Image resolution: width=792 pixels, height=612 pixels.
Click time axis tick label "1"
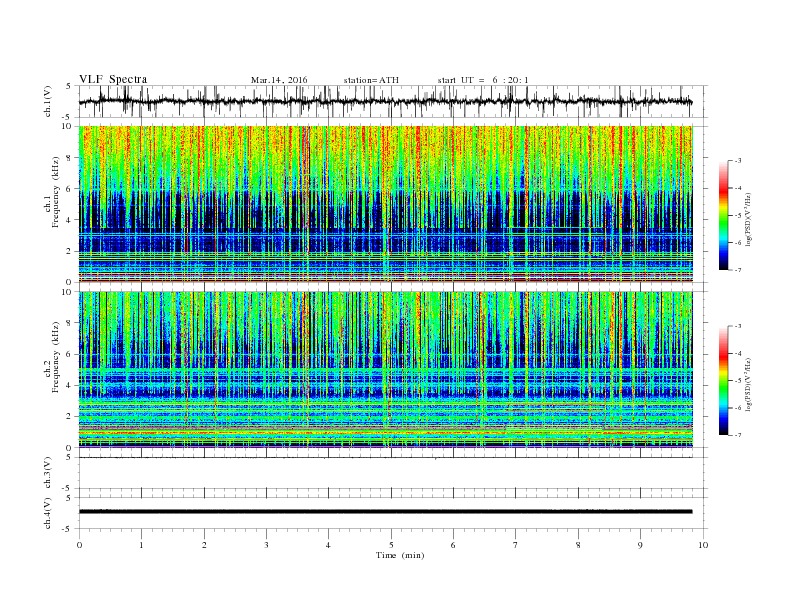pyautogui.click(x=141, y=545)
